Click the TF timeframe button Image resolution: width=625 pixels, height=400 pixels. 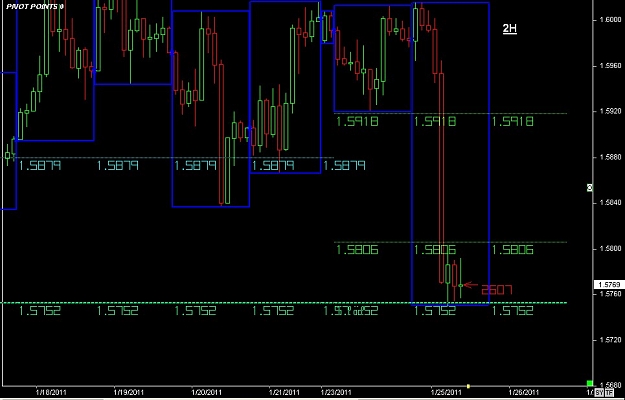608,392
